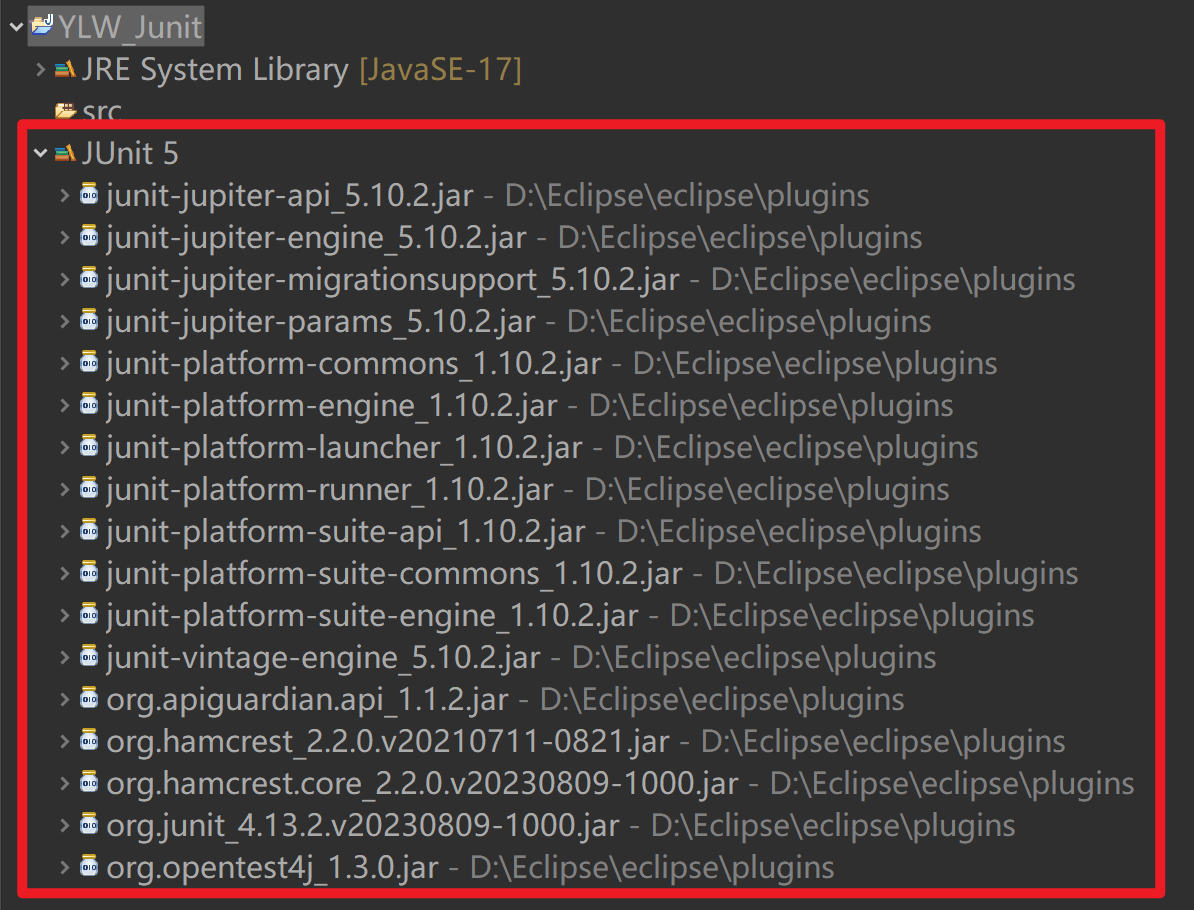Expand junit-platform-suite-commons_1.10.2.jar

point(65,573)
